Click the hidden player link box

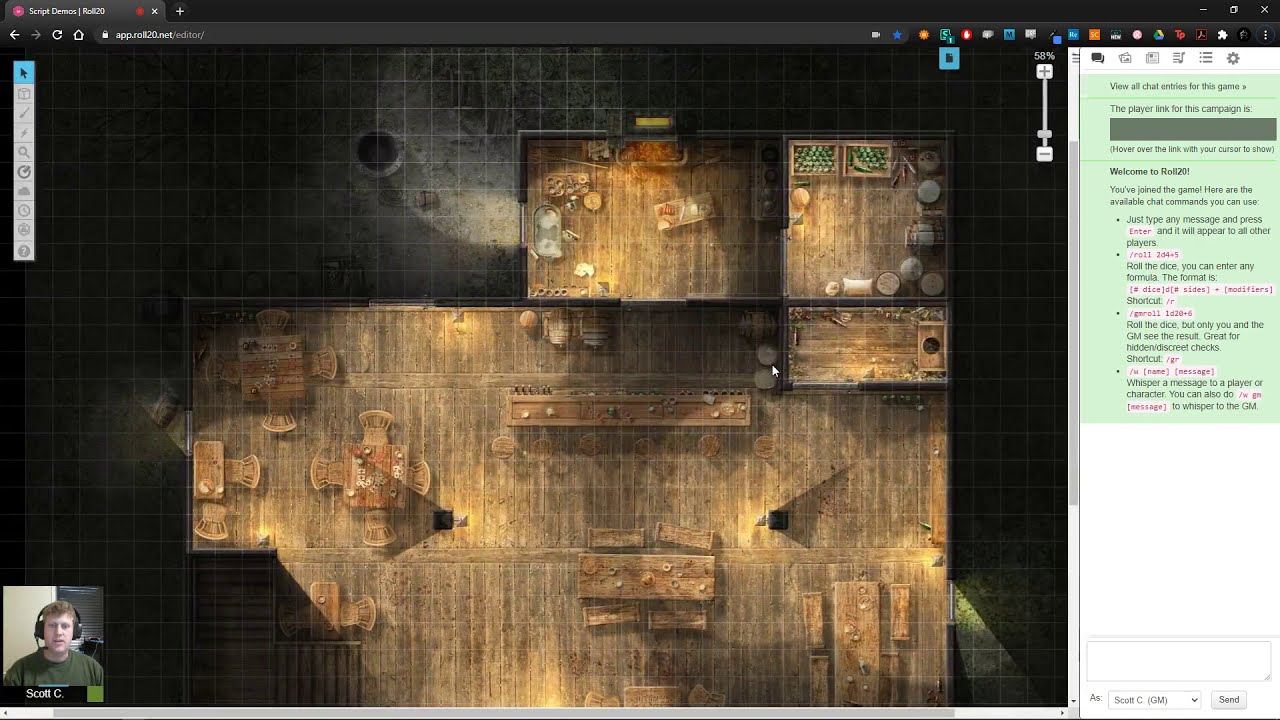click(1193, 130)
